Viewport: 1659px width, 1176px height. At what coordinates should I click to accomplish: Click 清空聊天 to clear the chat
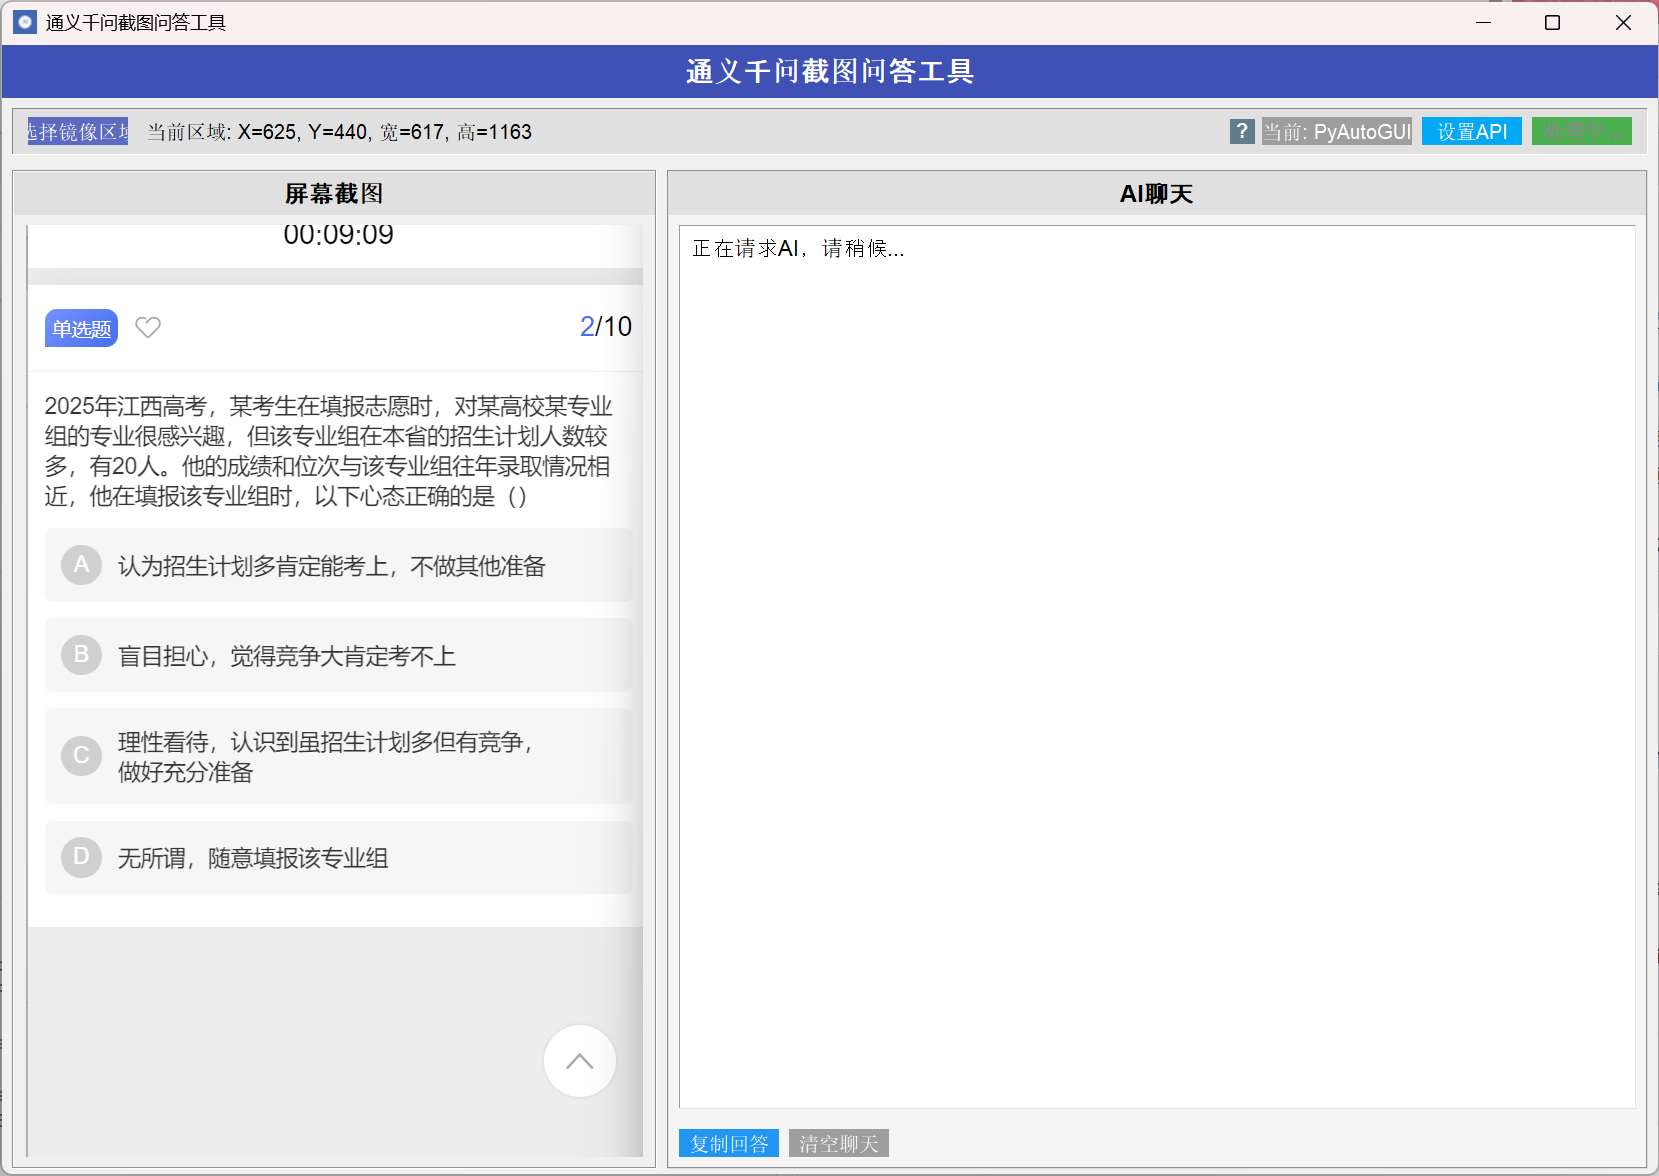tap(838, 1143)
